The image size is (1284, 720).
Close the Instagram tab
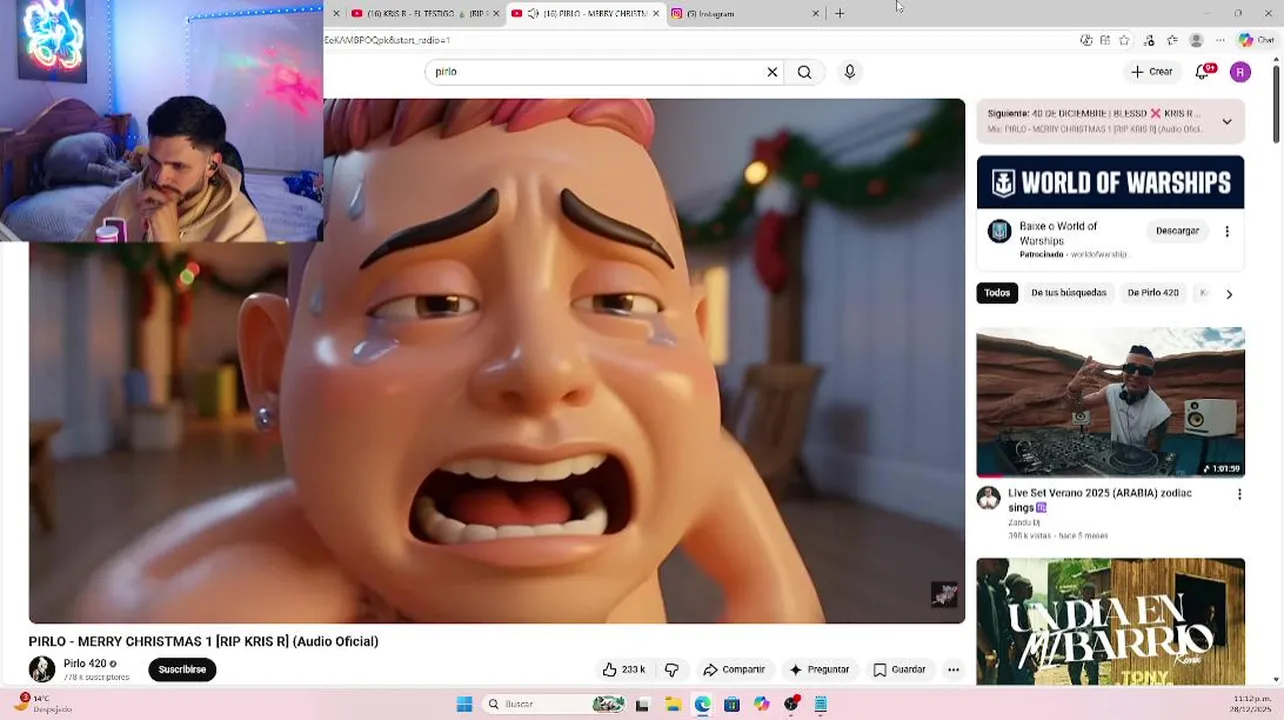815,13
